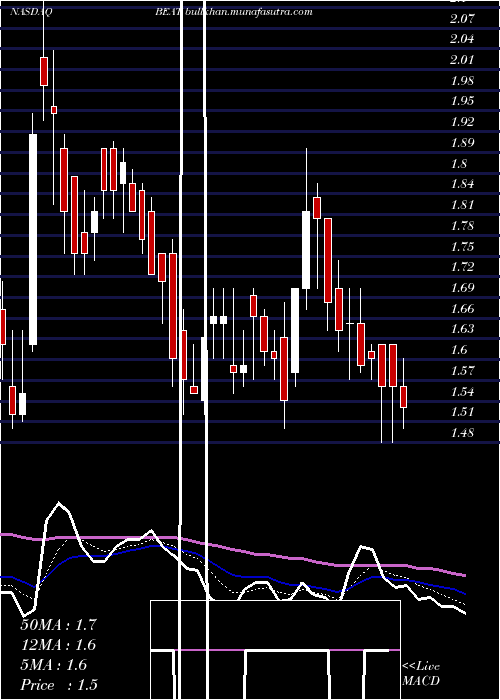Viewport: 500px width, 700px height.
Task: Click the Price : 1.5 readout
Action: [x=59, y=685]
